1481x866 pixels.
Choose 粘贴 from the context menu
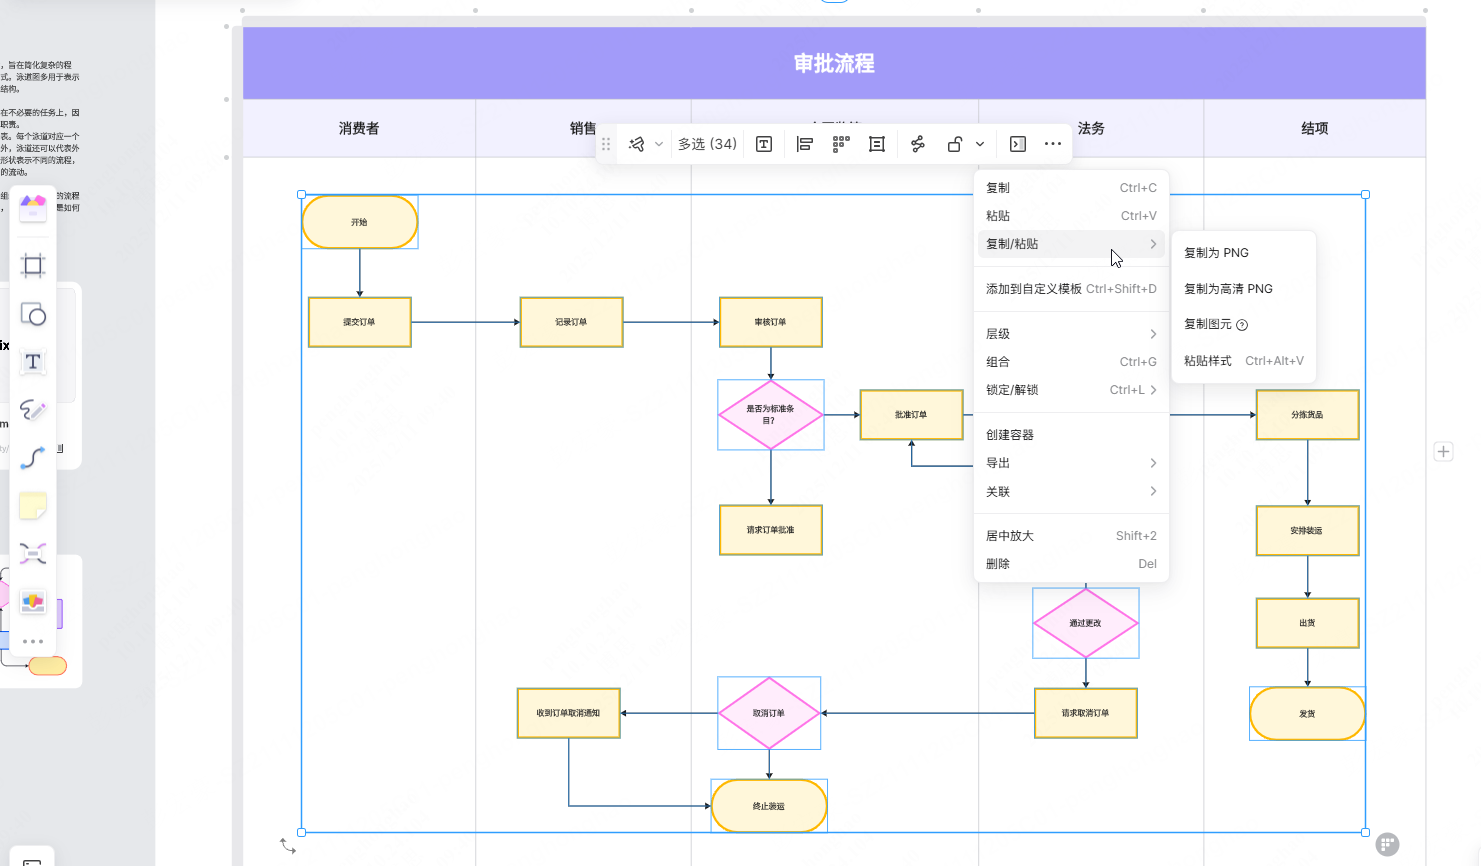point(1071,216)
